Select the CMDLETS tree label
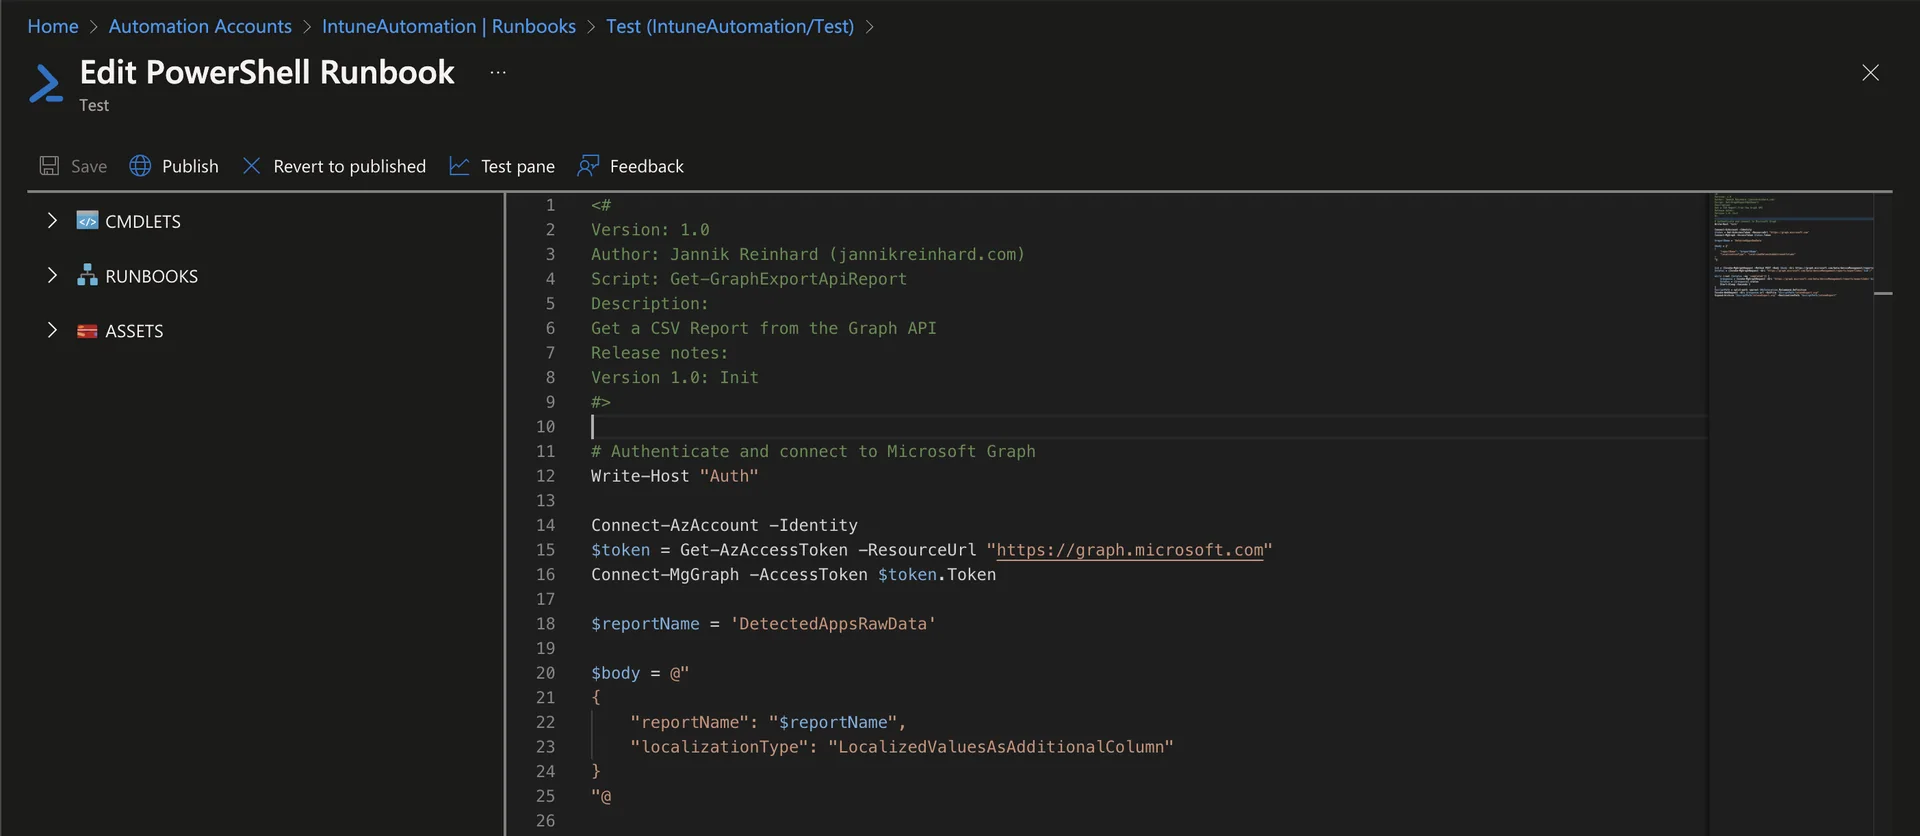Viewport: 1920px width, 836px height. [143, 221]
